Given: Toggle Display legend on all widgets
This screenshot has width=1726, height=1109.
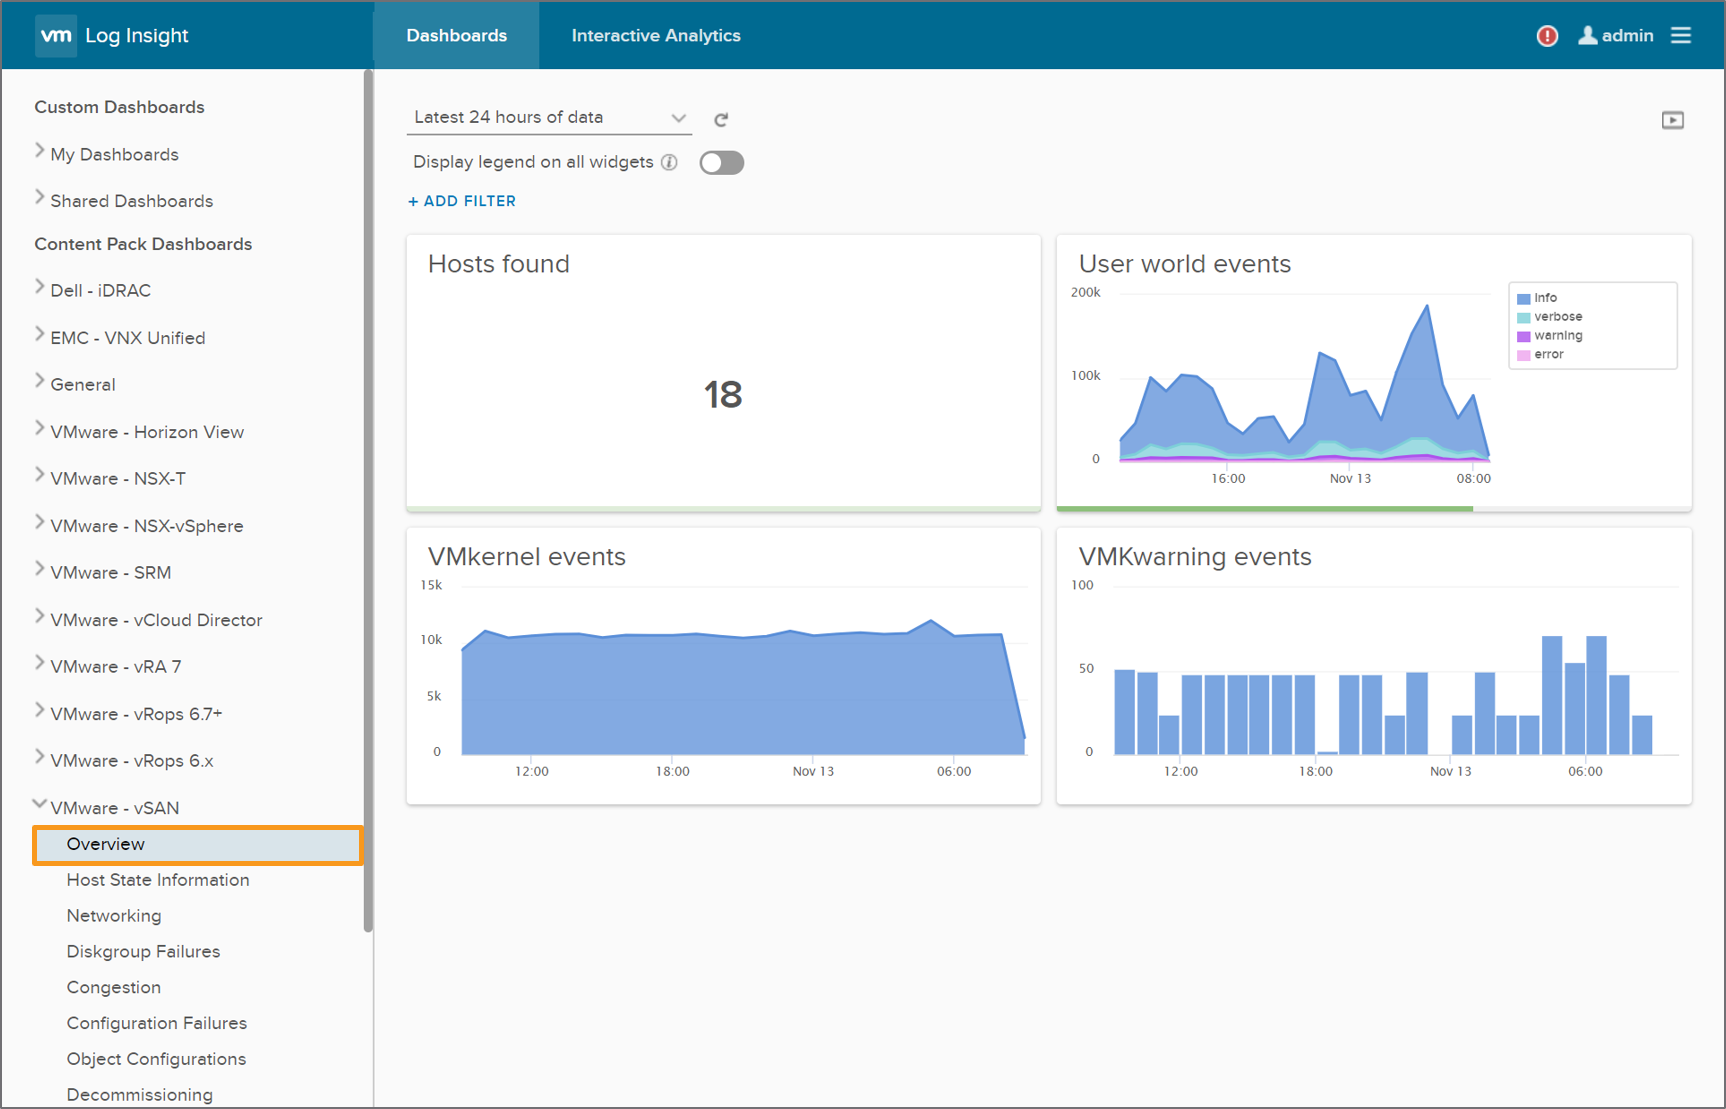Looking at the screenshot, I should [x=721, y=163].
